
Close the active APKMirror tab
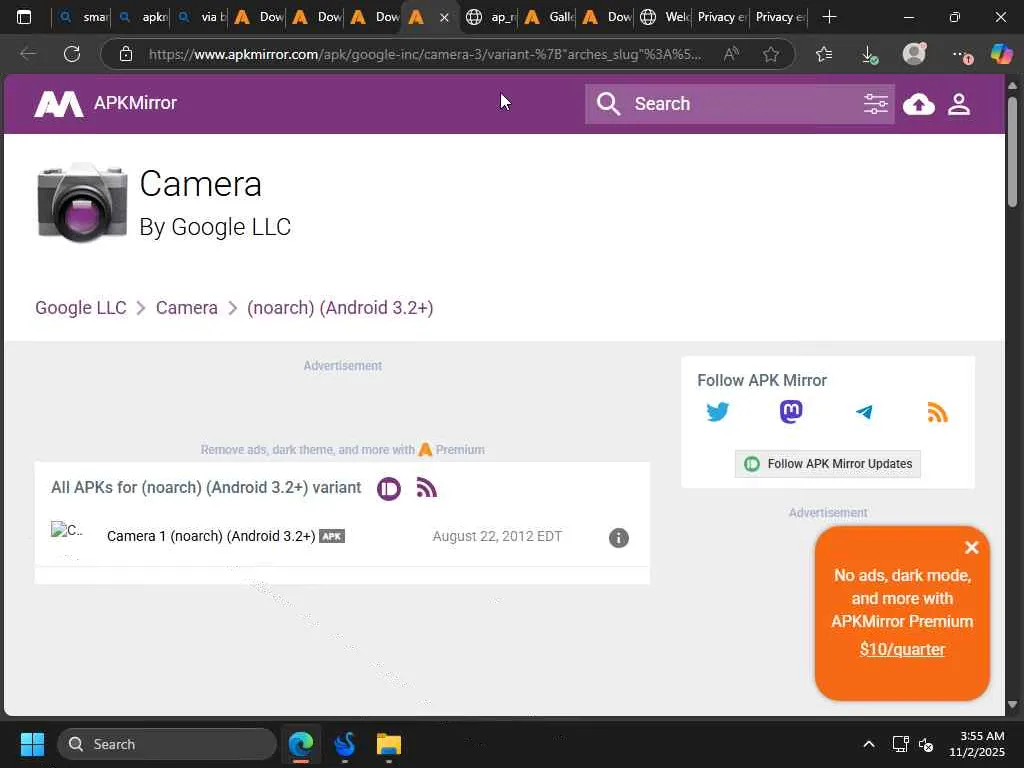[444, 18]
